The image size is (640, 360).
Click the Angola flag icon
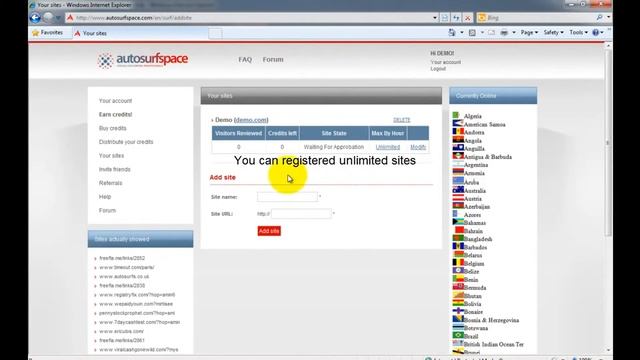point(458,140)
